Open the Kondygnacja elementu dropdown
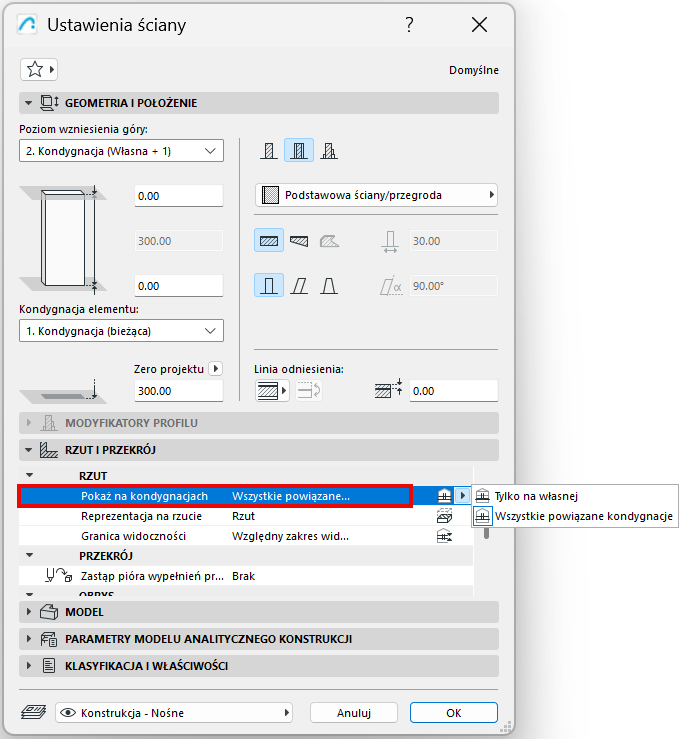The width and height of the screenshot is (681, 739). click(121, 331)
